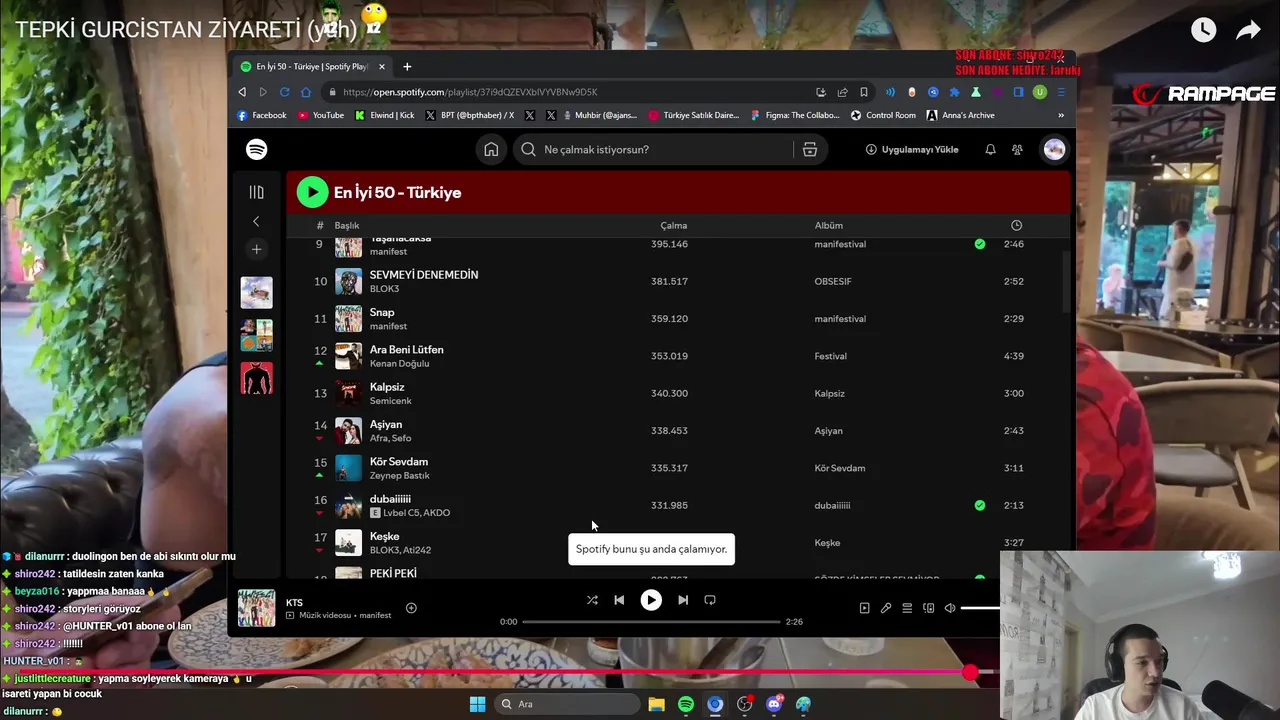Expand Your Library sidebar
1280x720 pixels.
pos(256,192)
